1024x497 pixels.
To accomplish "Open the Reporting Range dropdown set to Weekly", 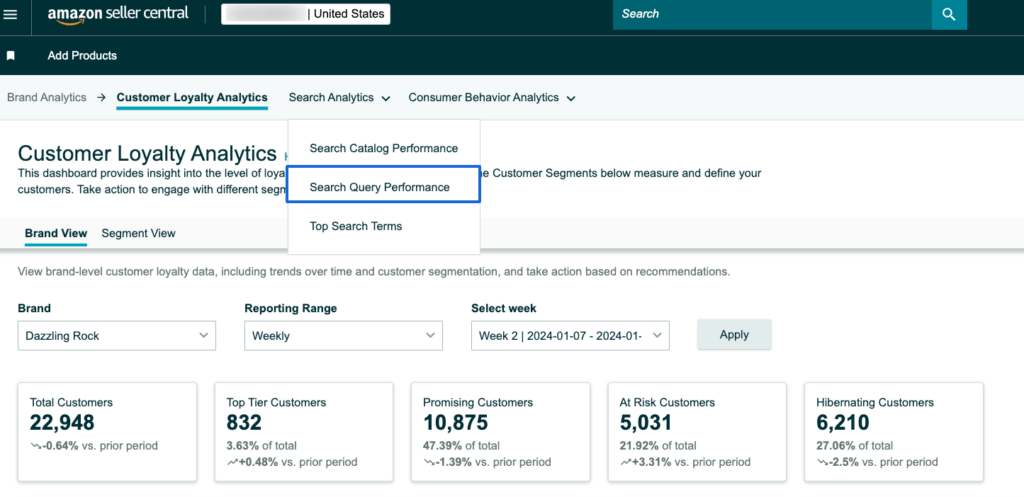I will click(344, 336).
